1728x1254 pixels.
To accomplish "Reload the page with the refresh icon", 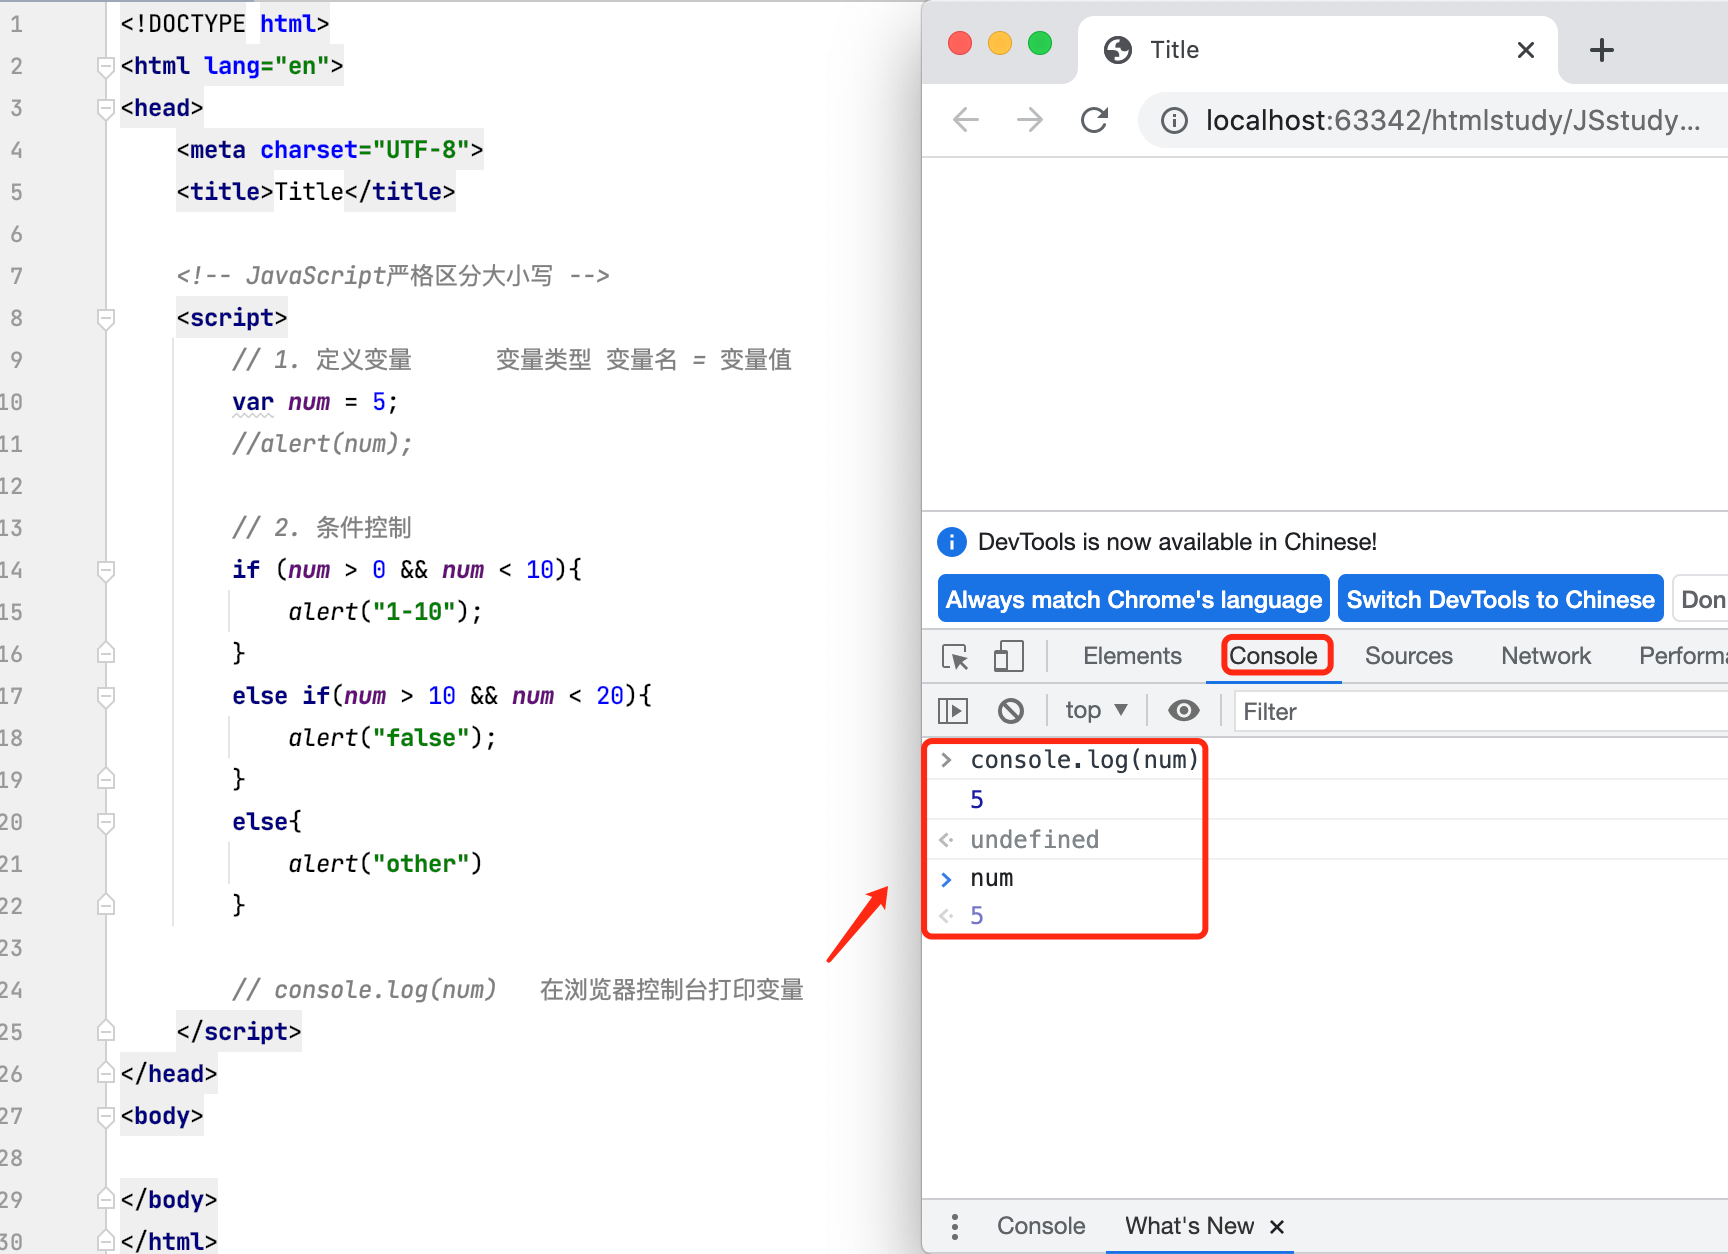I will tap(1095, 121).
